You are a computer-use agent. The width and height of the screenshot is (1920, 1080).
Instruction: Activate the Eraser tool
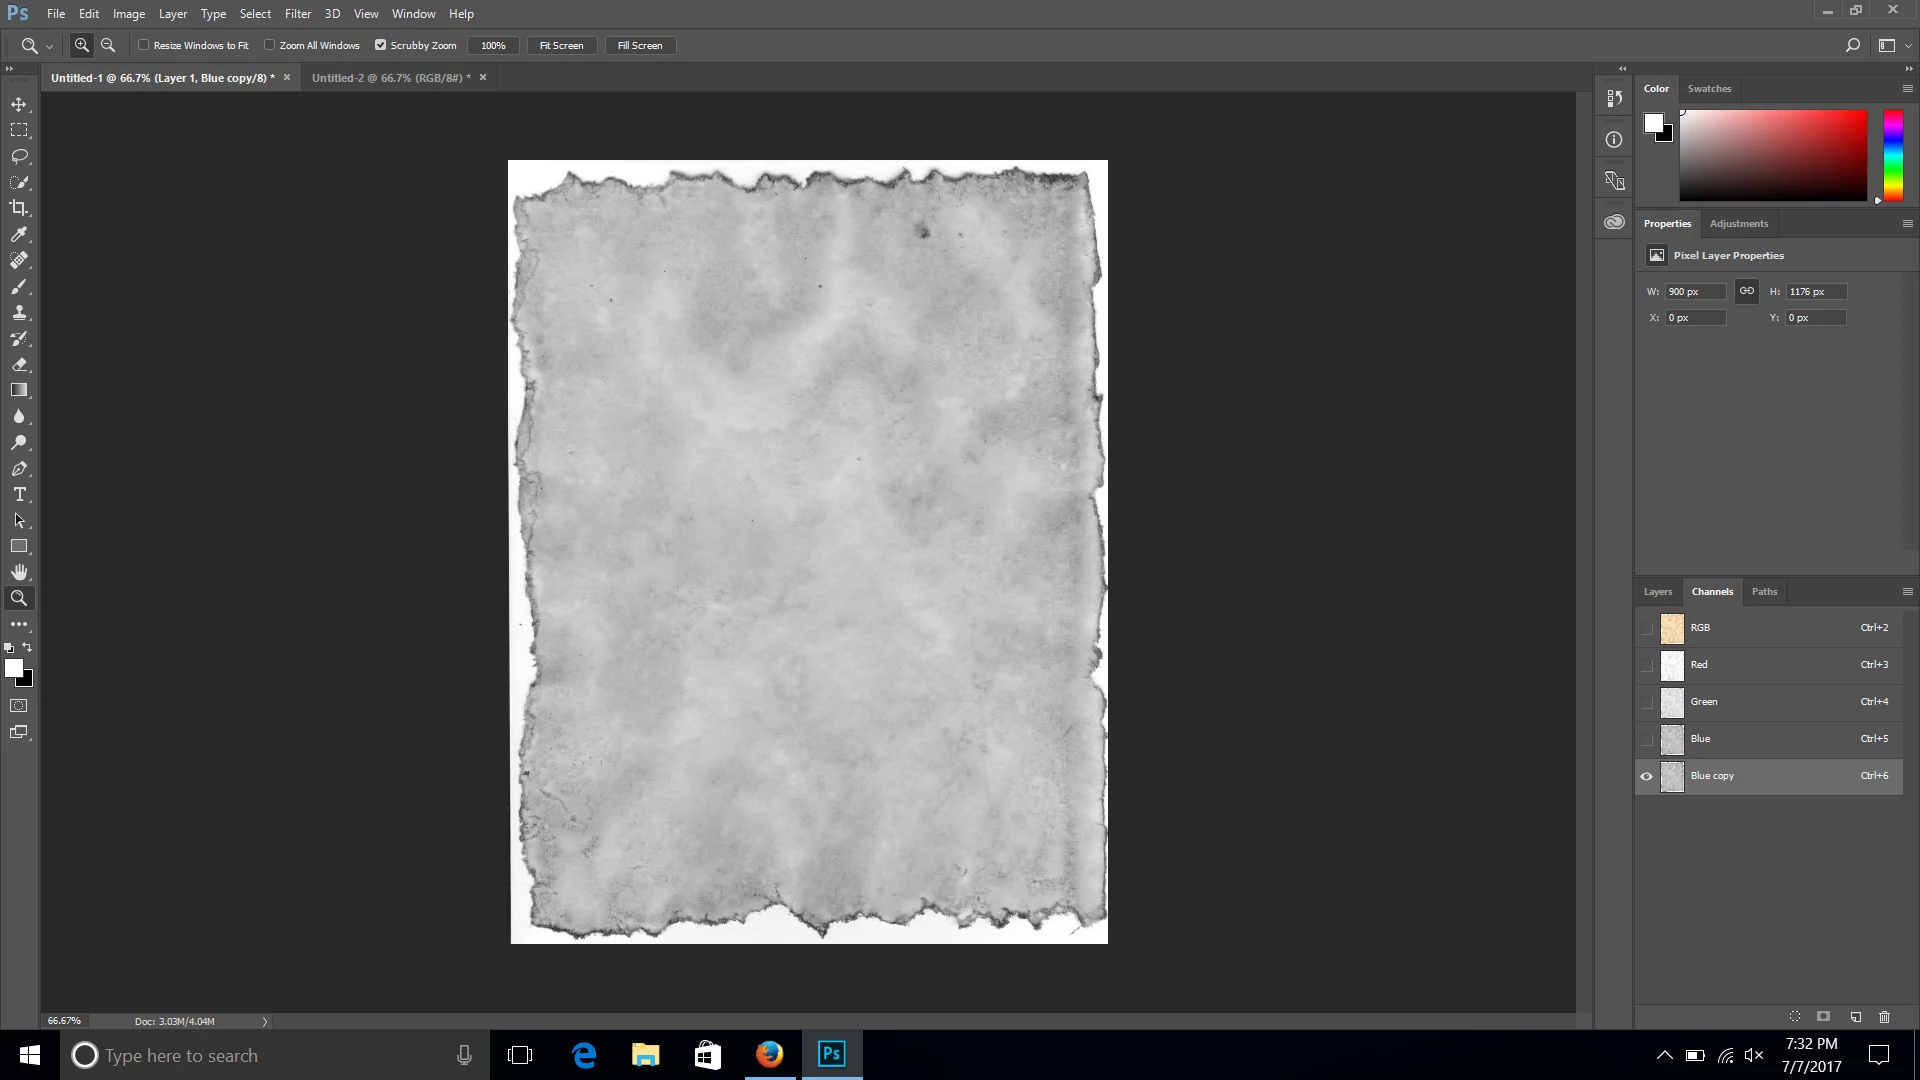pyautogui.click(x=19, y=364)
